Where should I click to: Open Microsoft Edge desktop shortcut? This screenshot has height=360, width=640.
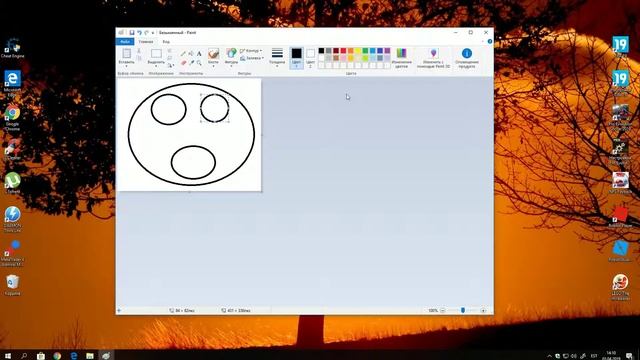point(12,83)
